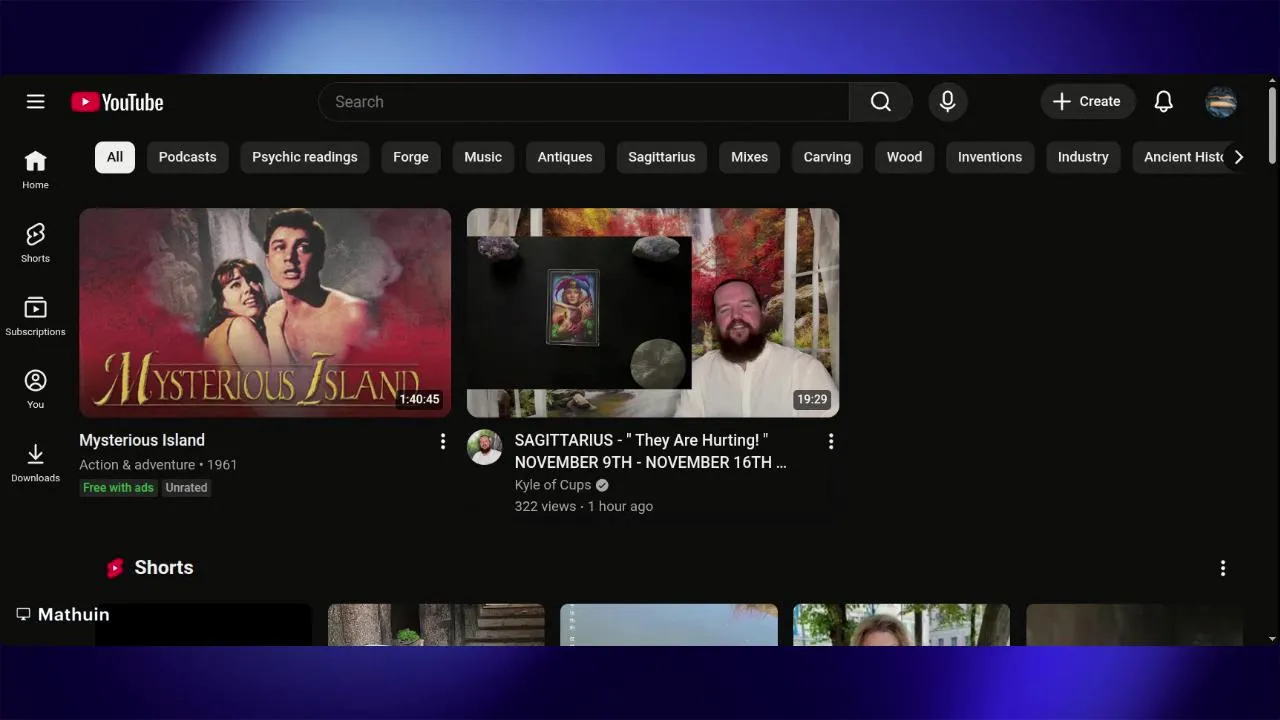
Task: Play the Mysterious Island thumbnail
Action: point(265,312)
